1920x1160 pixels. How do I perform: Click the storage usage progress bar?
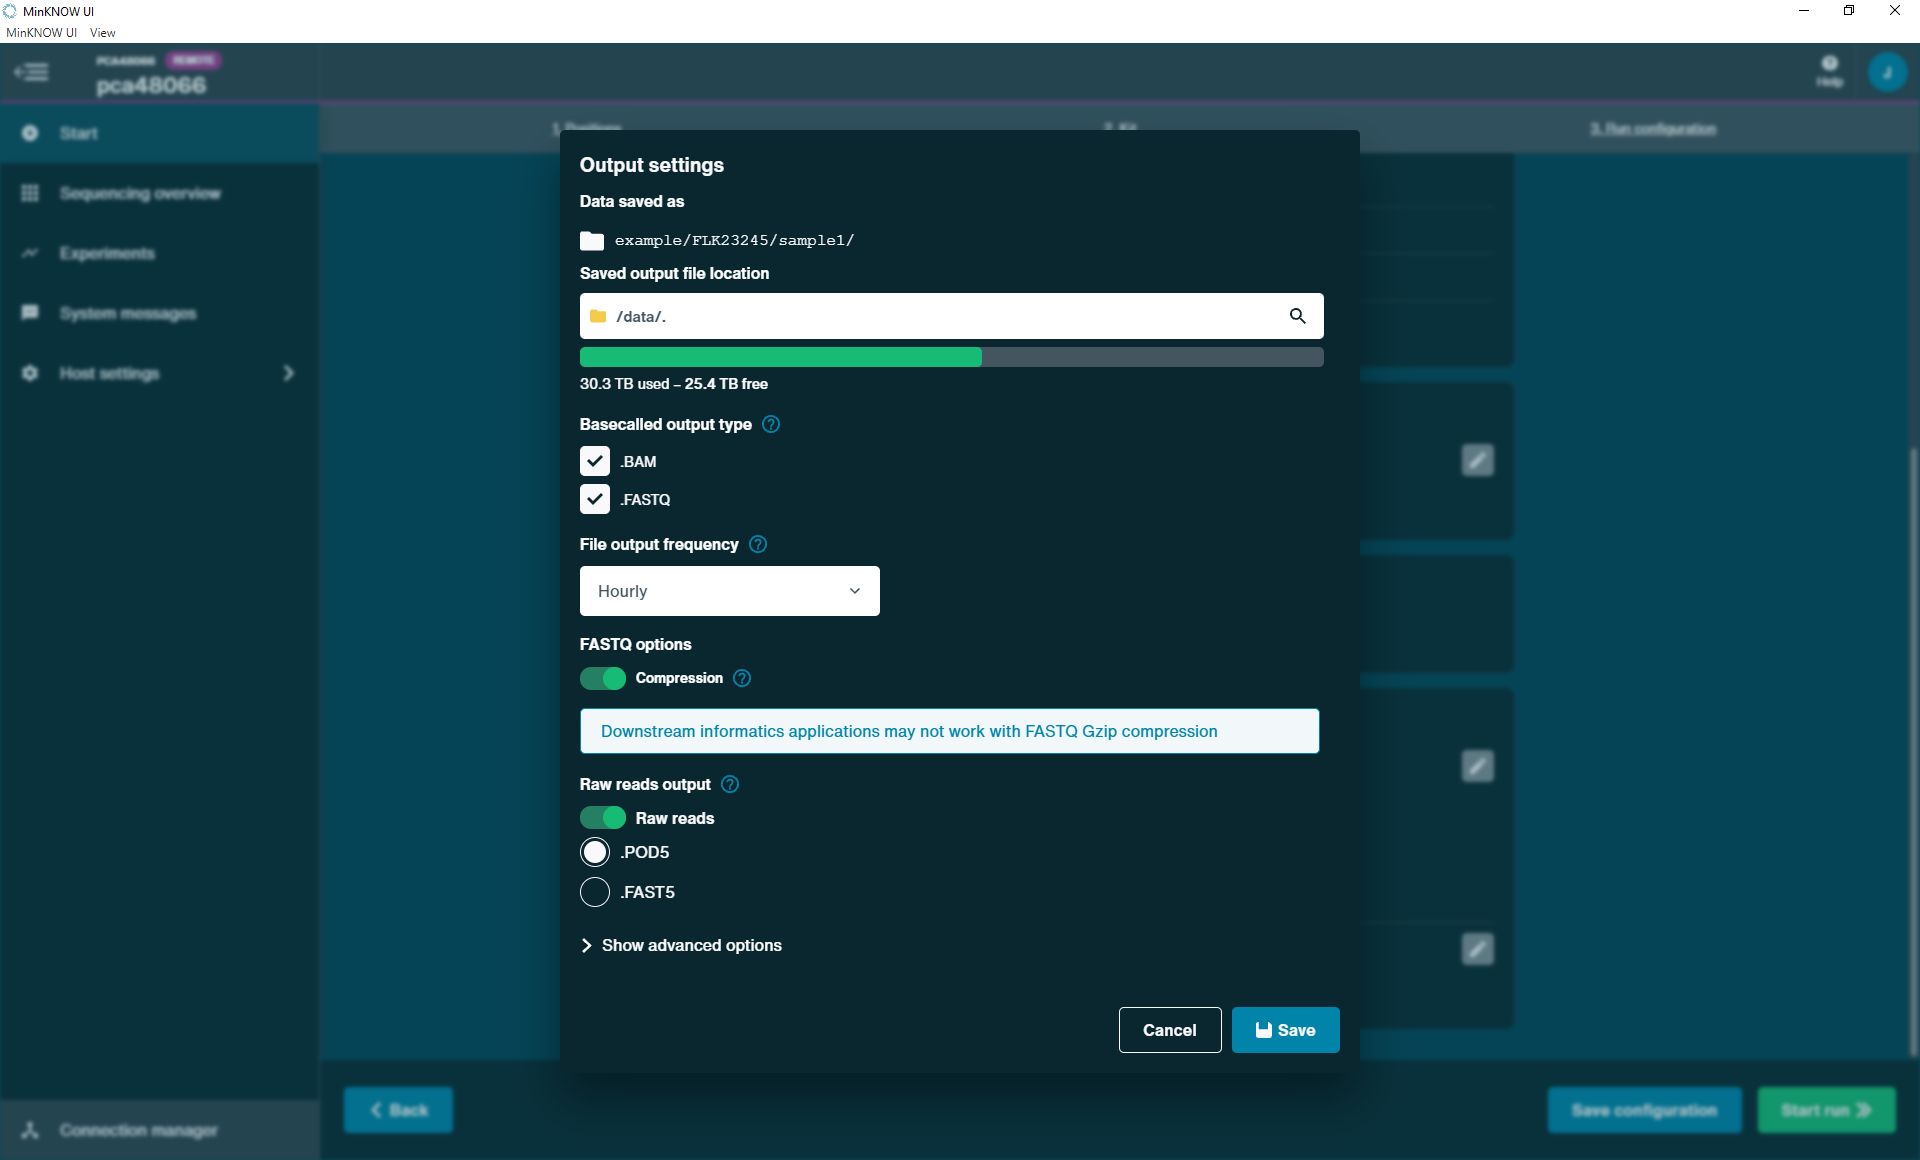tap(951, 357)
